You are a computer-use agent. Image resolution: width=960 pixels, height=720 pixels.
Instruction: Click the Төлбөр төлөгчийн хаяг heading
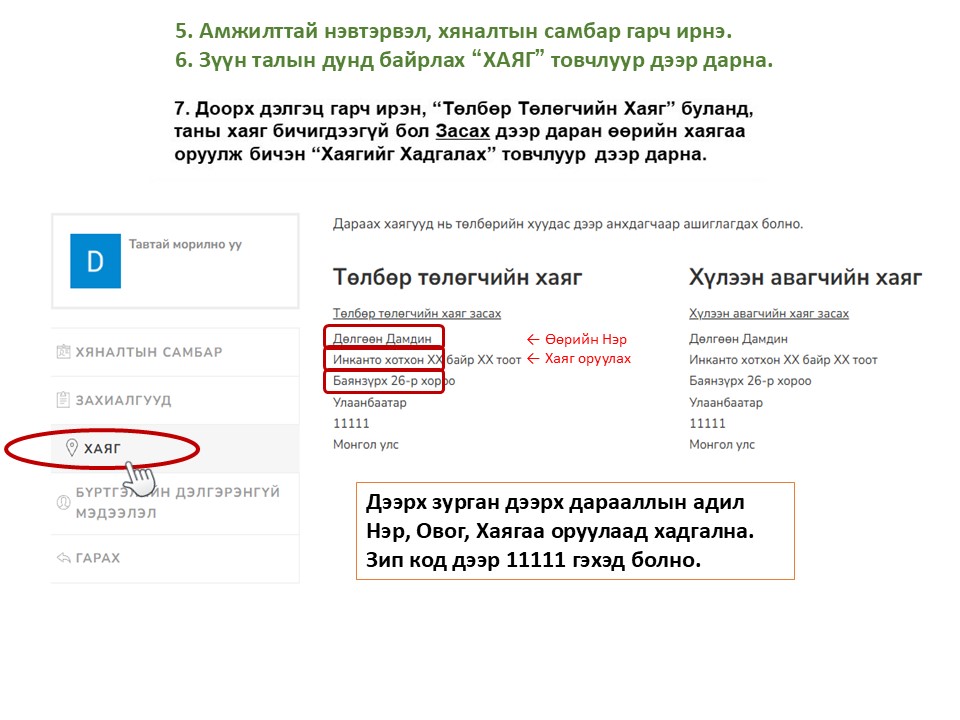[458, 277]
